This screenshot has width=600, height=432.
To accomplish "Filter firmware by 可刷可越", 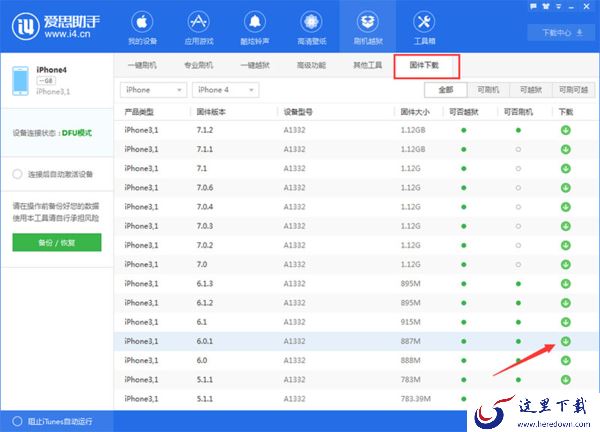I will coord(573,90).
